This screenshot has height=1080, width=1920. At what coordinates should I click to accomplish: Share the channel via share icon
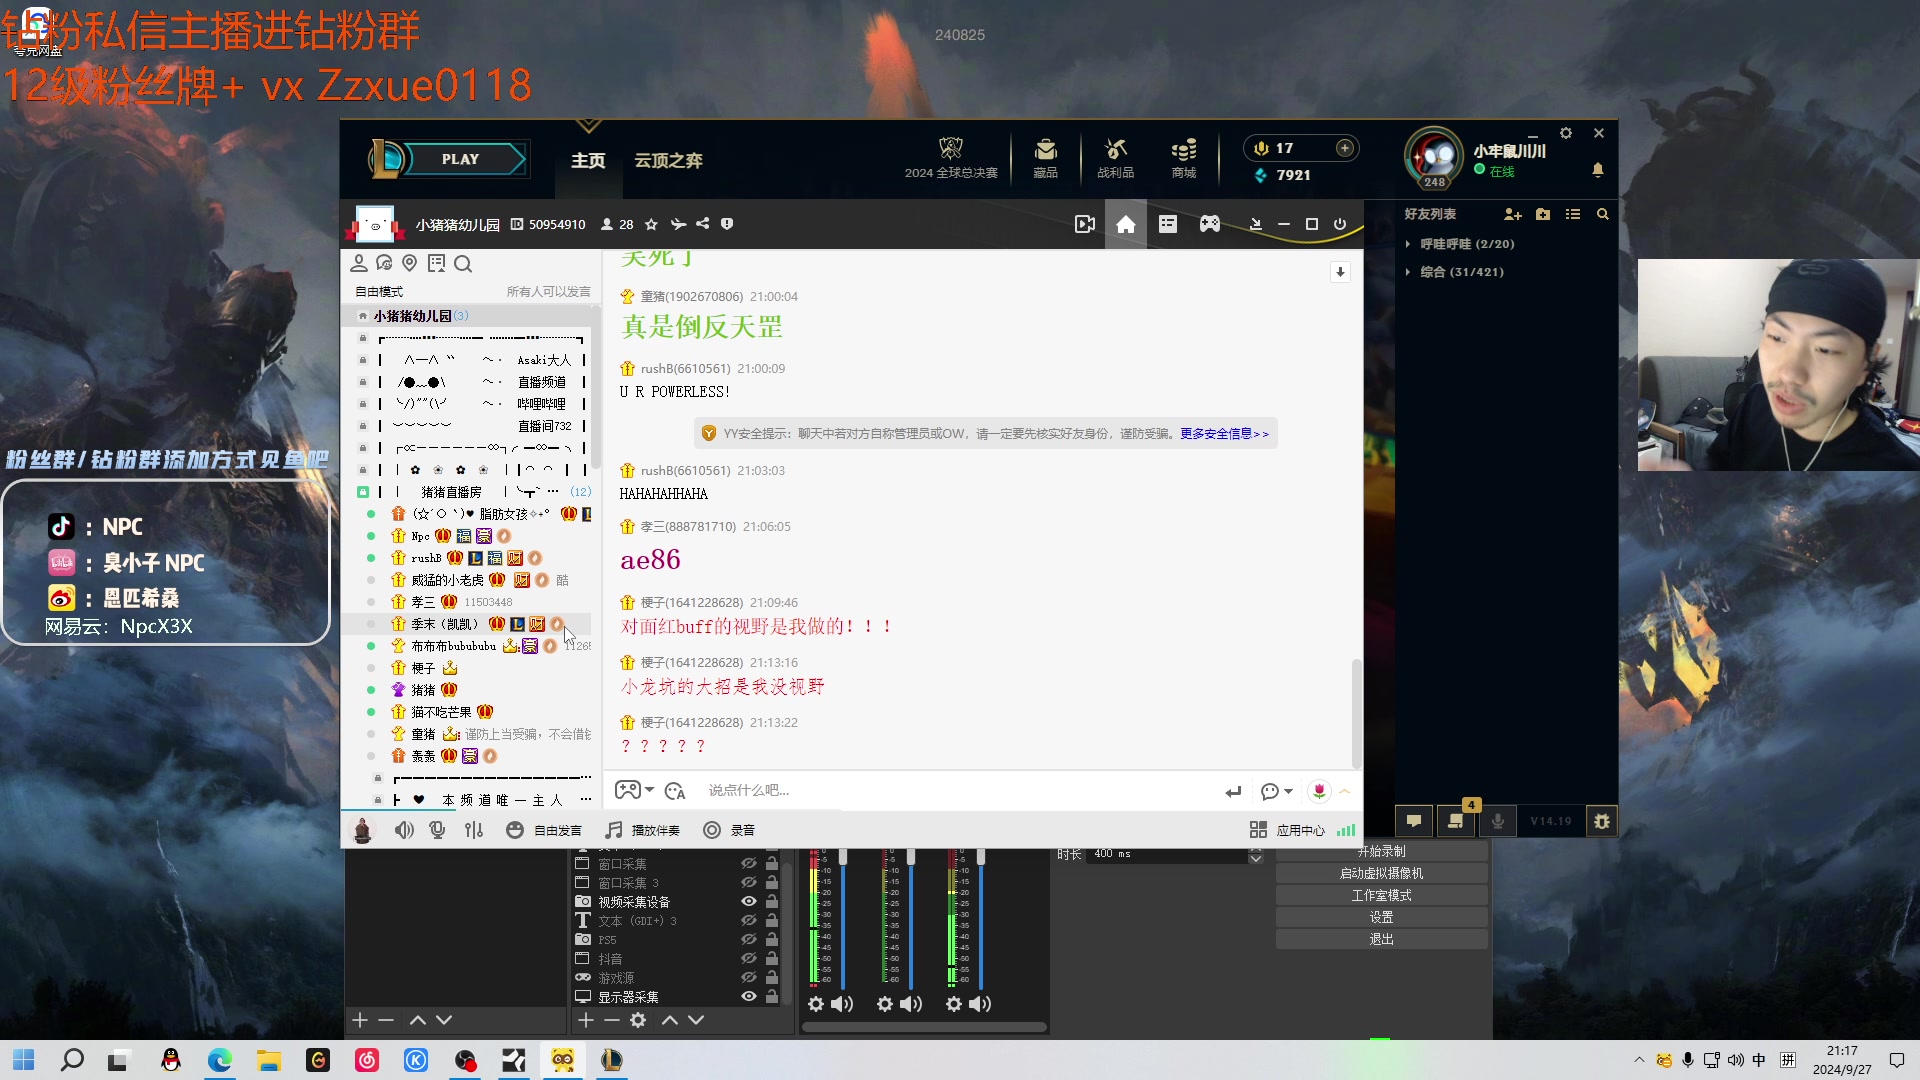703,224
